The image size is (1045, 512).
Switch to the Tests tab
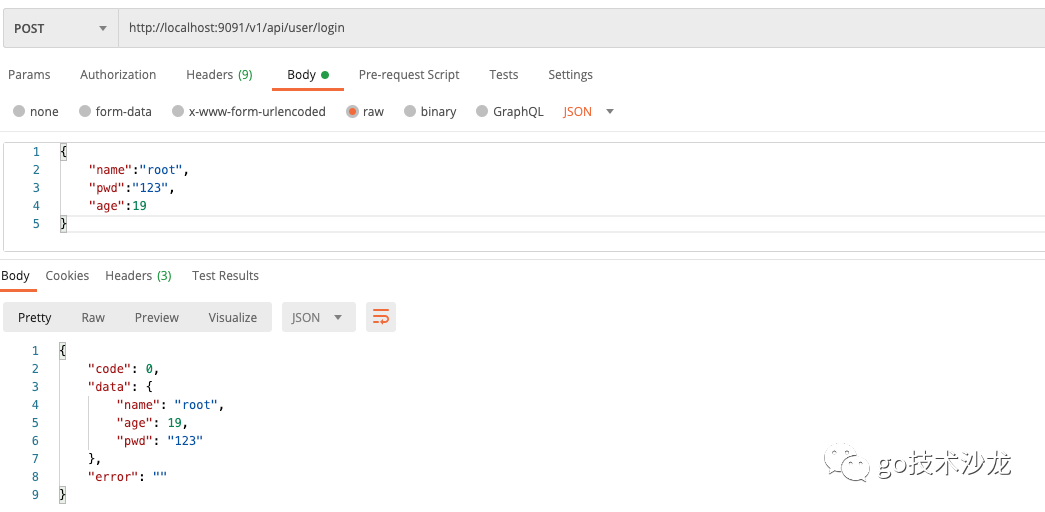point(503,75)
